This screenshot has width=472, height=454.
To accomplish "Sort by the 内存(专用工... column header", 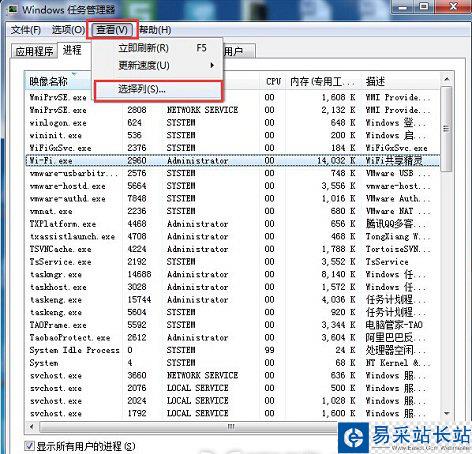I will pos(322,81).
